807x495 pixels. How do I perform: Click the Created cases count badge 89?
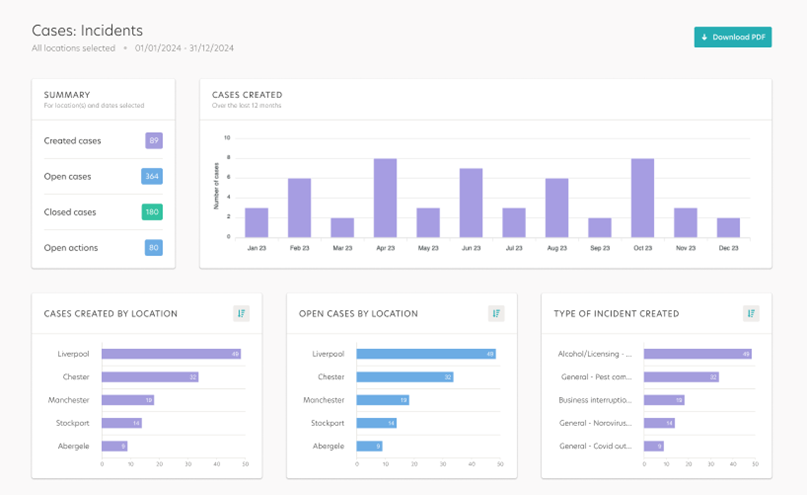click(154, 140)
